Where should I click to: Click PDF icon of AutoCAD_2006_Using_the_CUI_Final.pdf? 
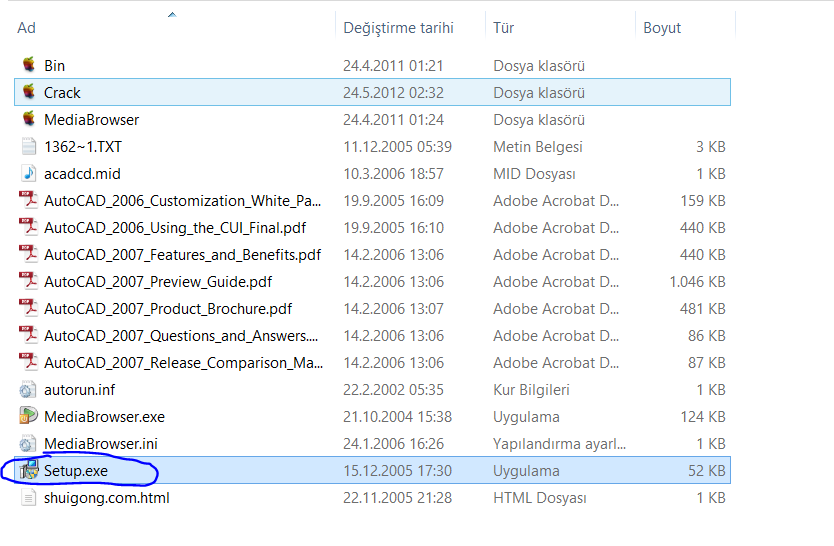tap(29, 228)
